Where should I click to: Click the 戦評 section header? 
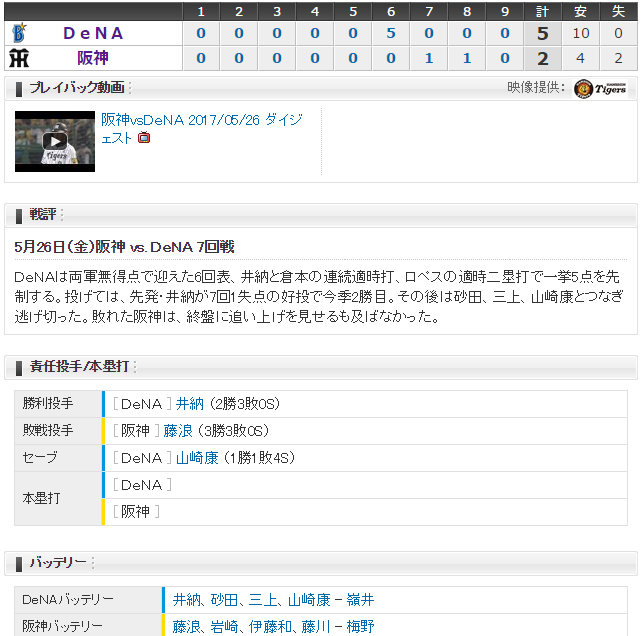pos(43,214)
